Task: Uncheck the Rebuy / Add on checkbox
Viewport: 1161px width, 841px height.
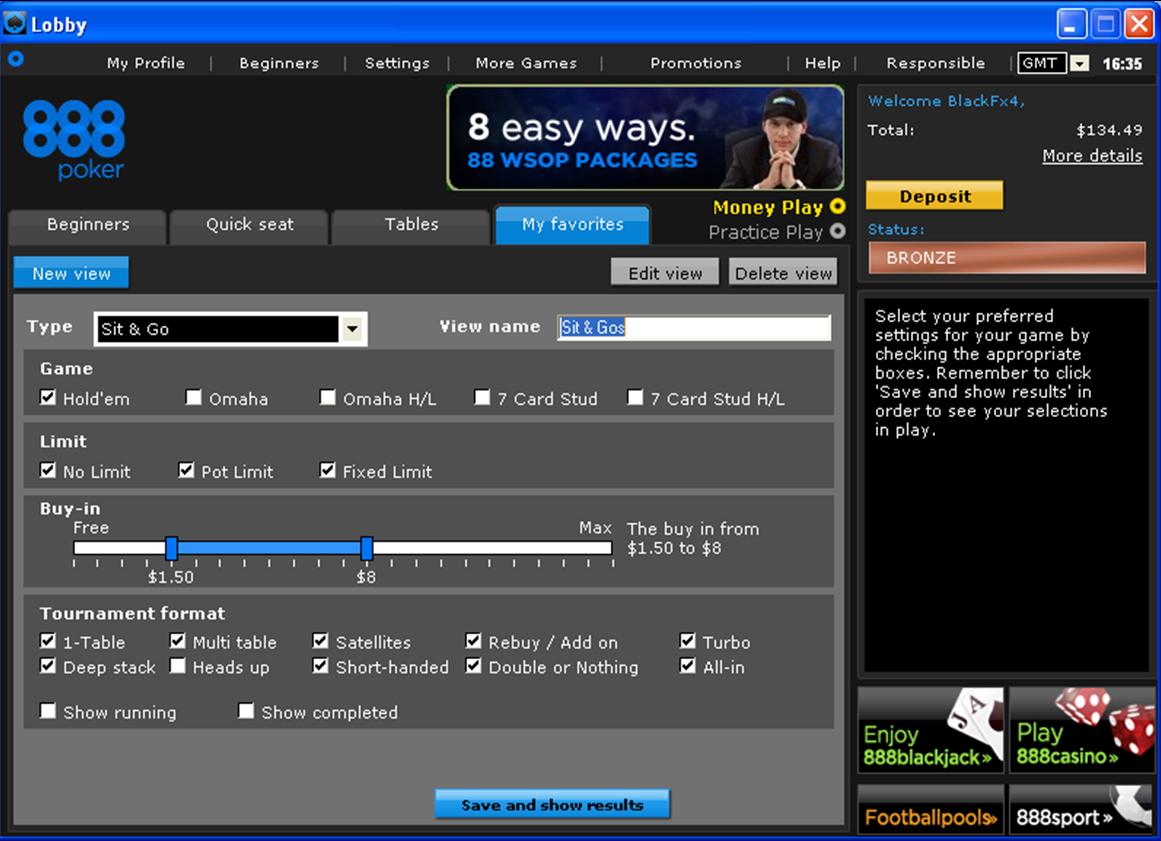Action: (473, 640)
